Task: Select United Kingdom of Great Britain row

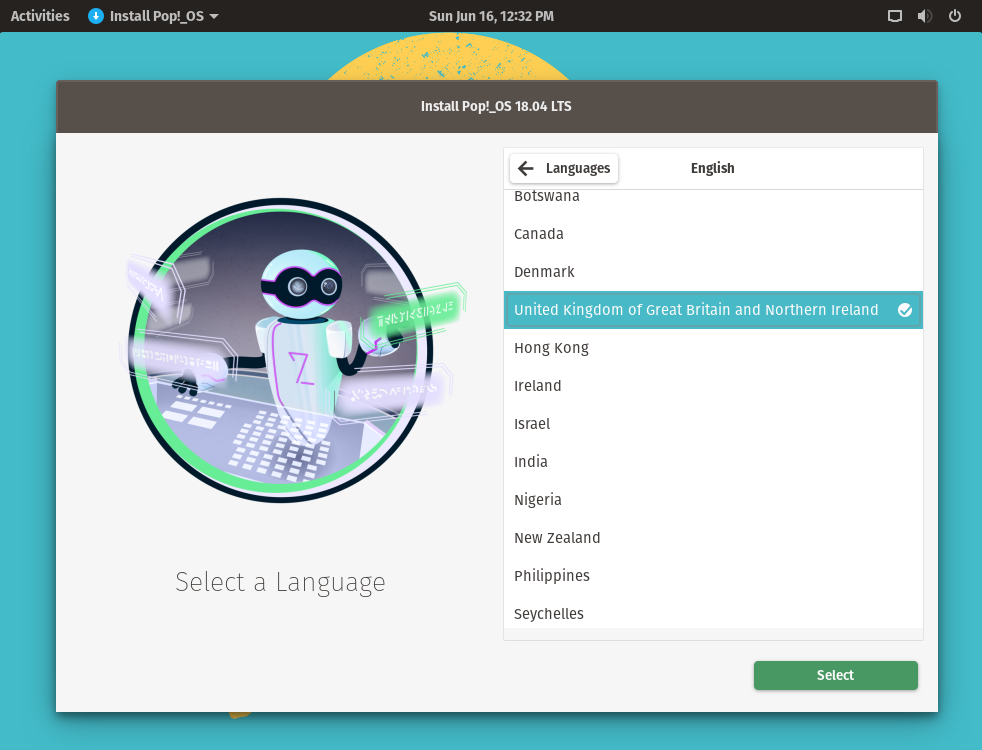Action: tap(713, 310)
